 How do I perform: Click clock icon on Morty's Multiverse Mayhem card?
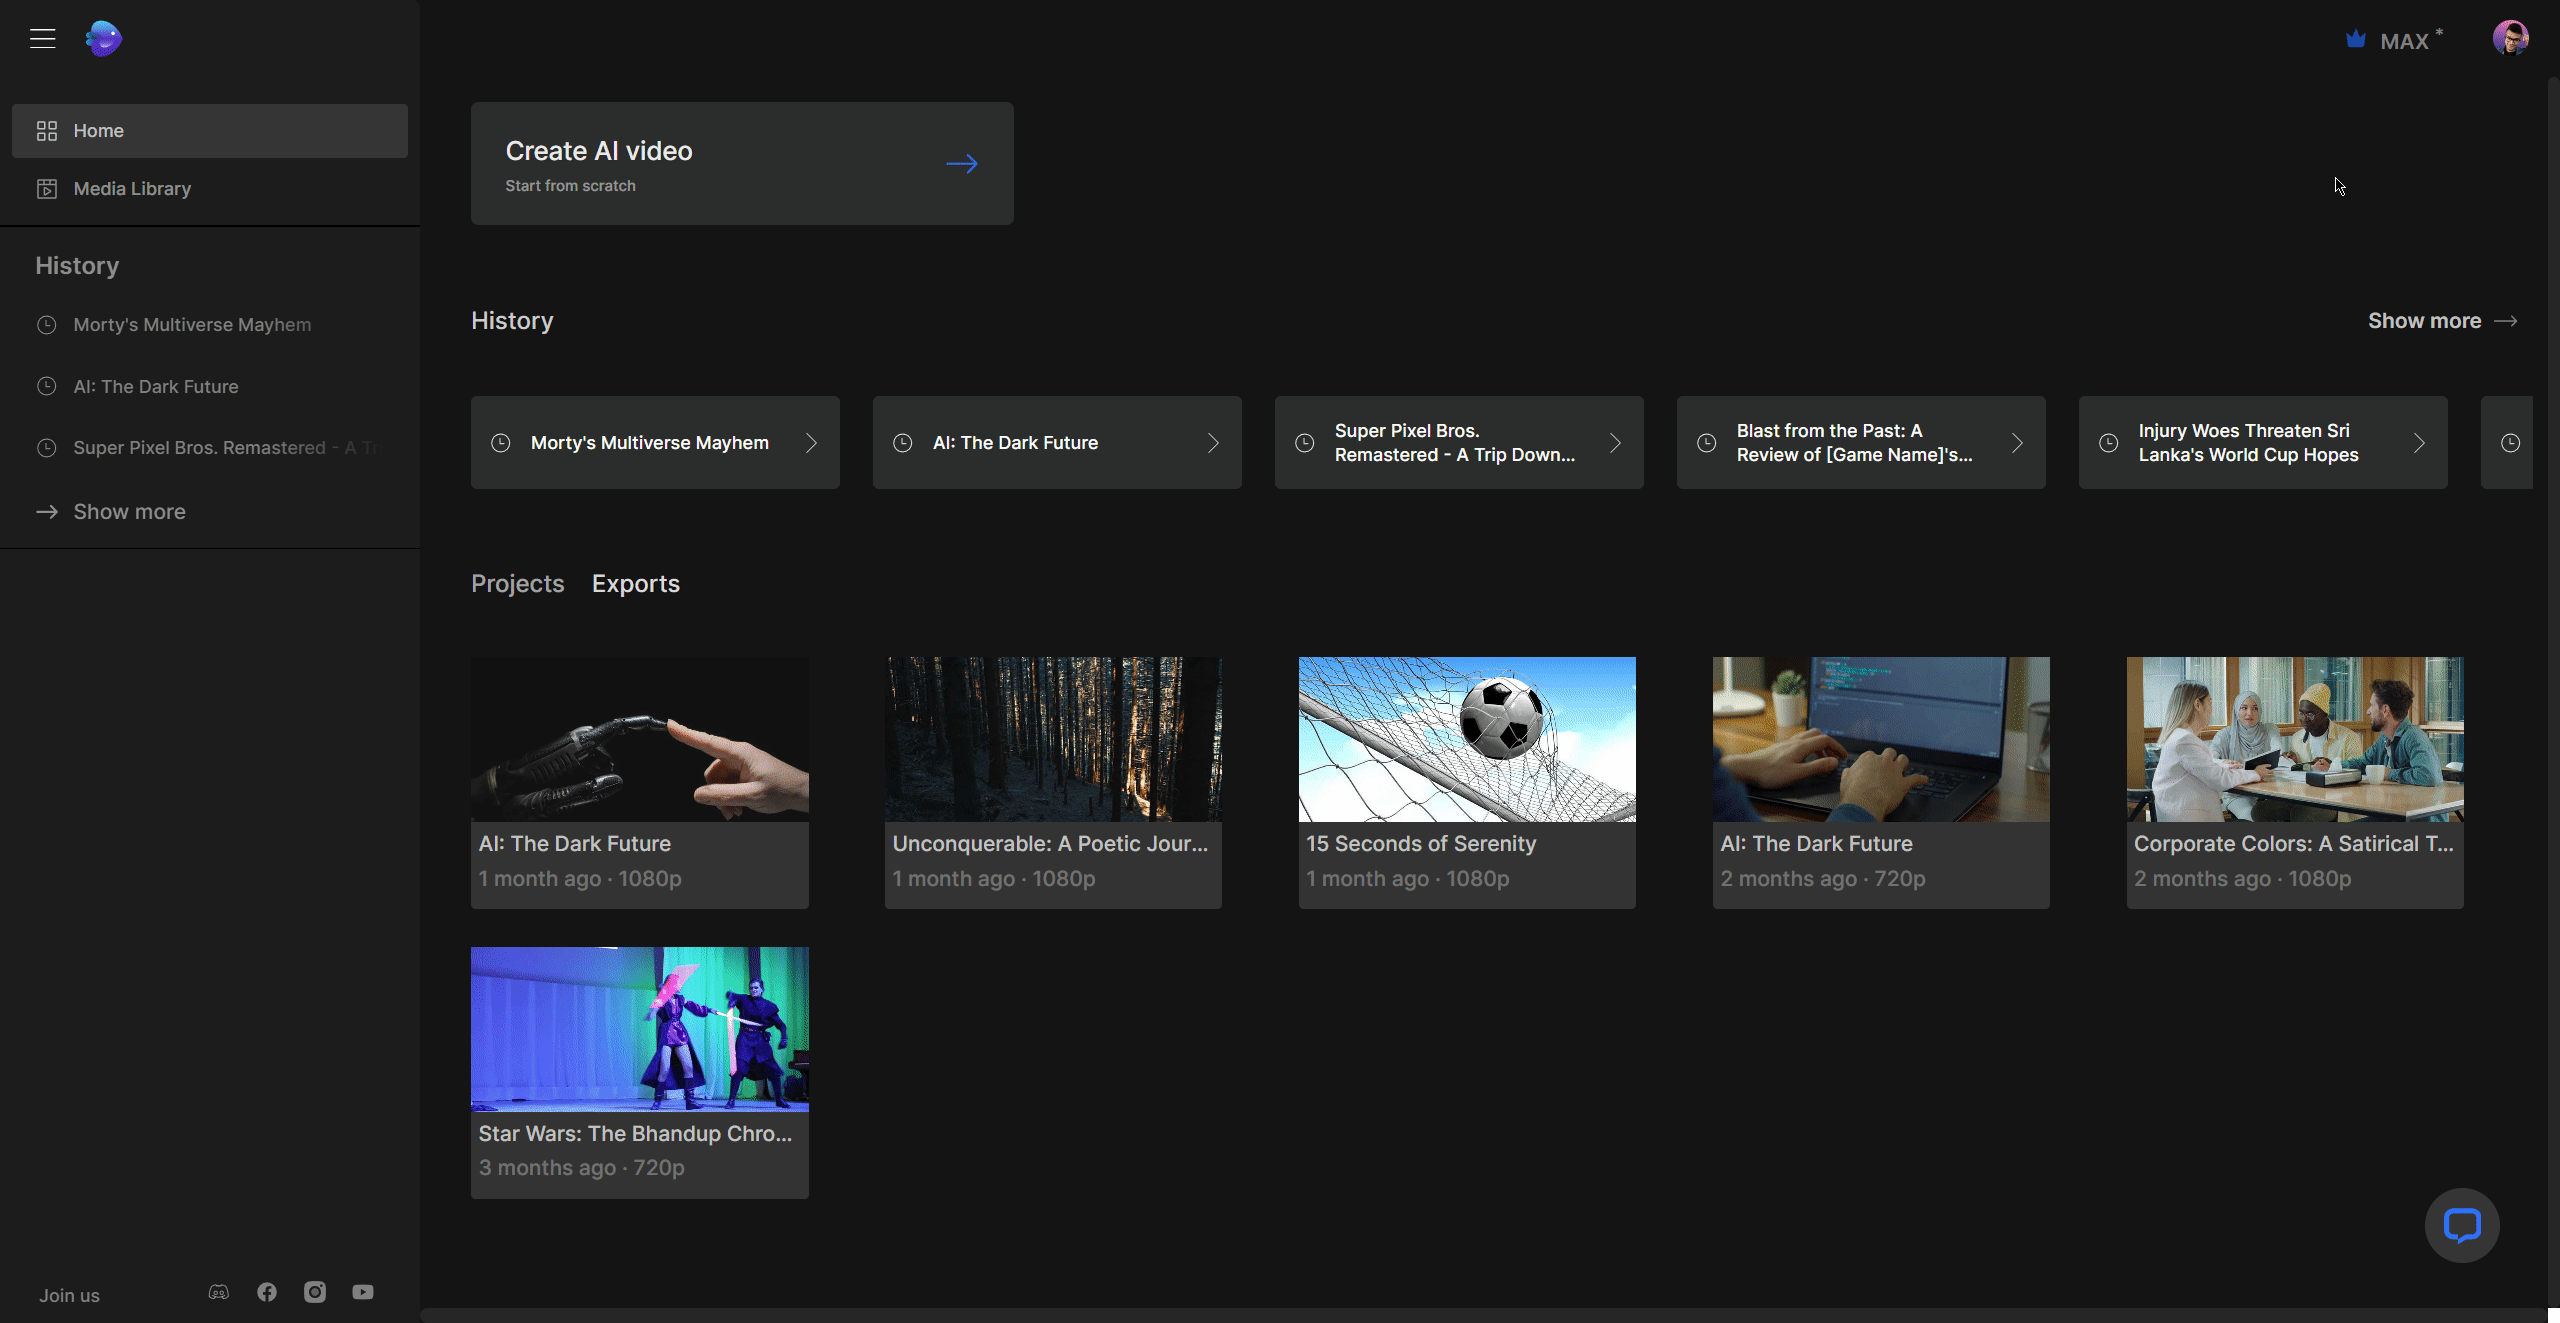(x=501, y=443)
